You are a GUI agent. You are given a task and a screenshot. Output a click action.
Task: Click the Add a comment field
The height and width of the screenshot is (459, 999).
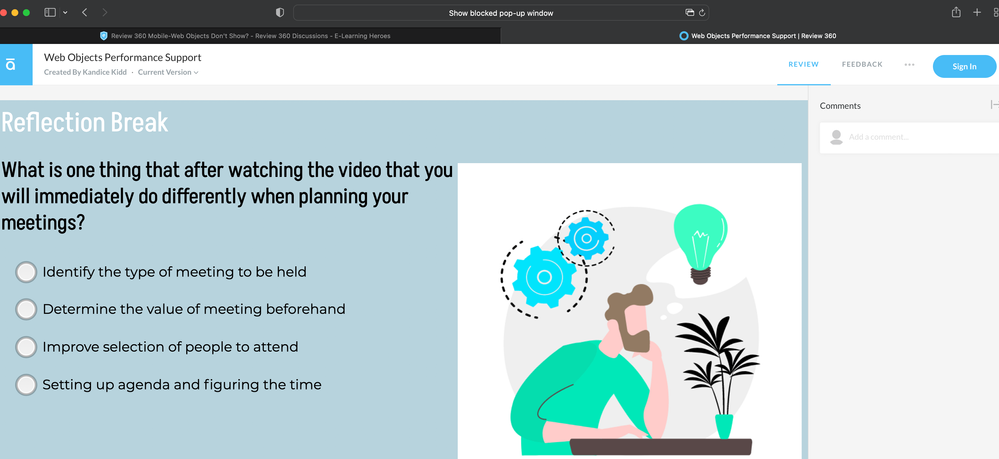909,137
